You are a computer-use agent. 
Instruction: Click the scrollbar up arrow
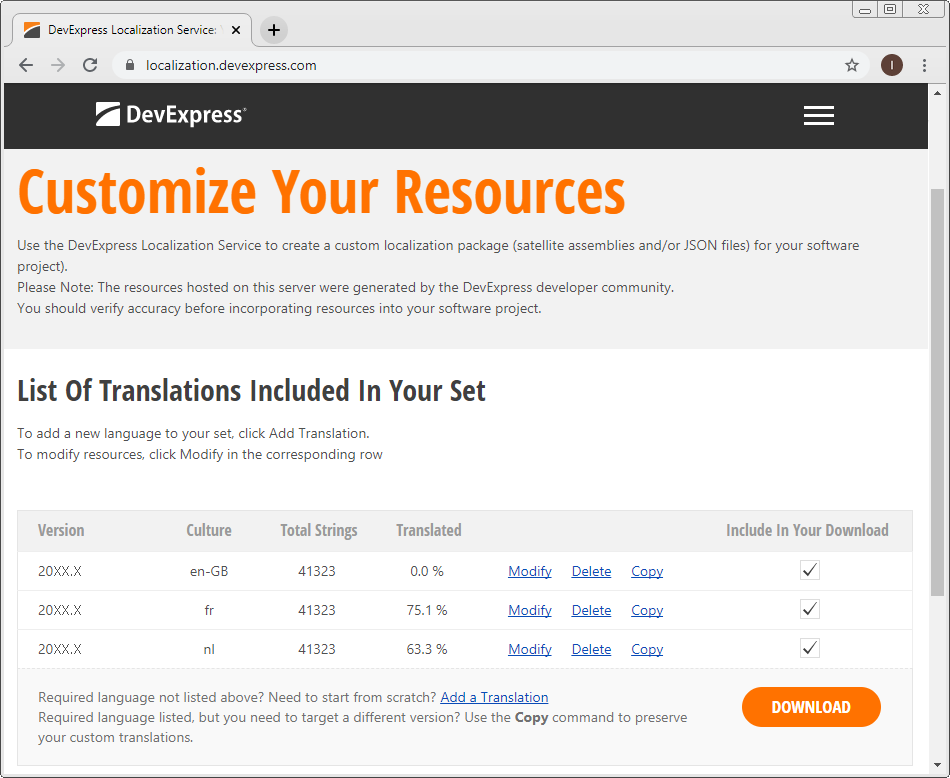point(937,93)
